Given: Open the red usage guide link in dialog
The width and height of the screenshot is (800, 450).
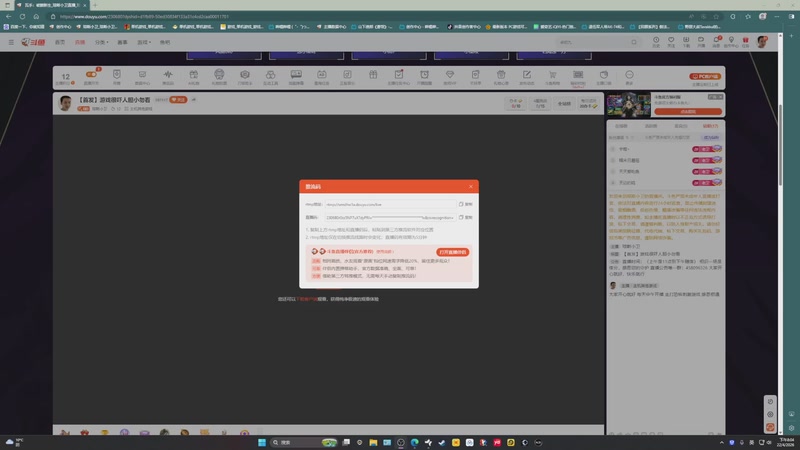Looking at the screenshot, I should click(x=385, y=252).
